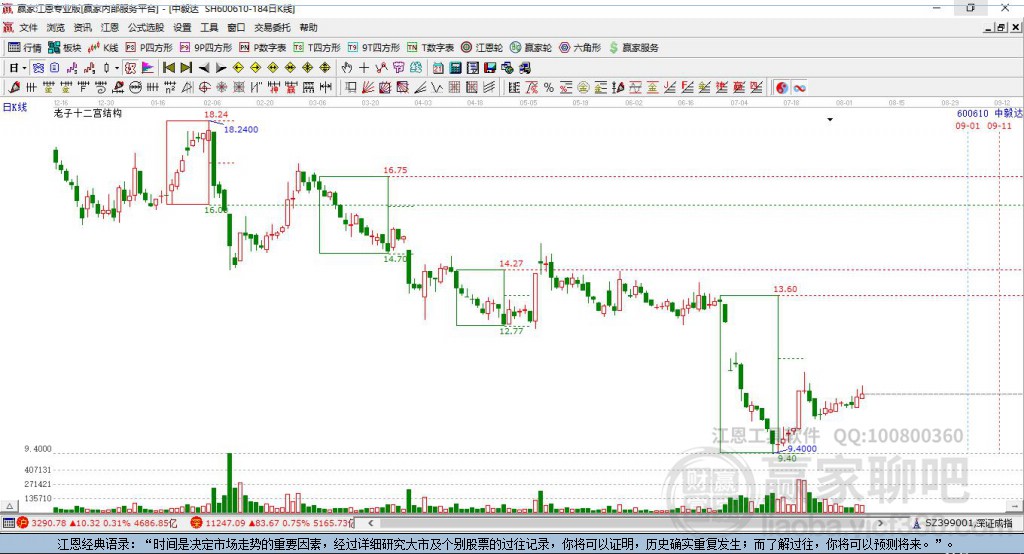The width and height of the screenshot is (1024, 554).
Task: Click the horizontal scrollbar right arrow
Action: click(880, 523)
